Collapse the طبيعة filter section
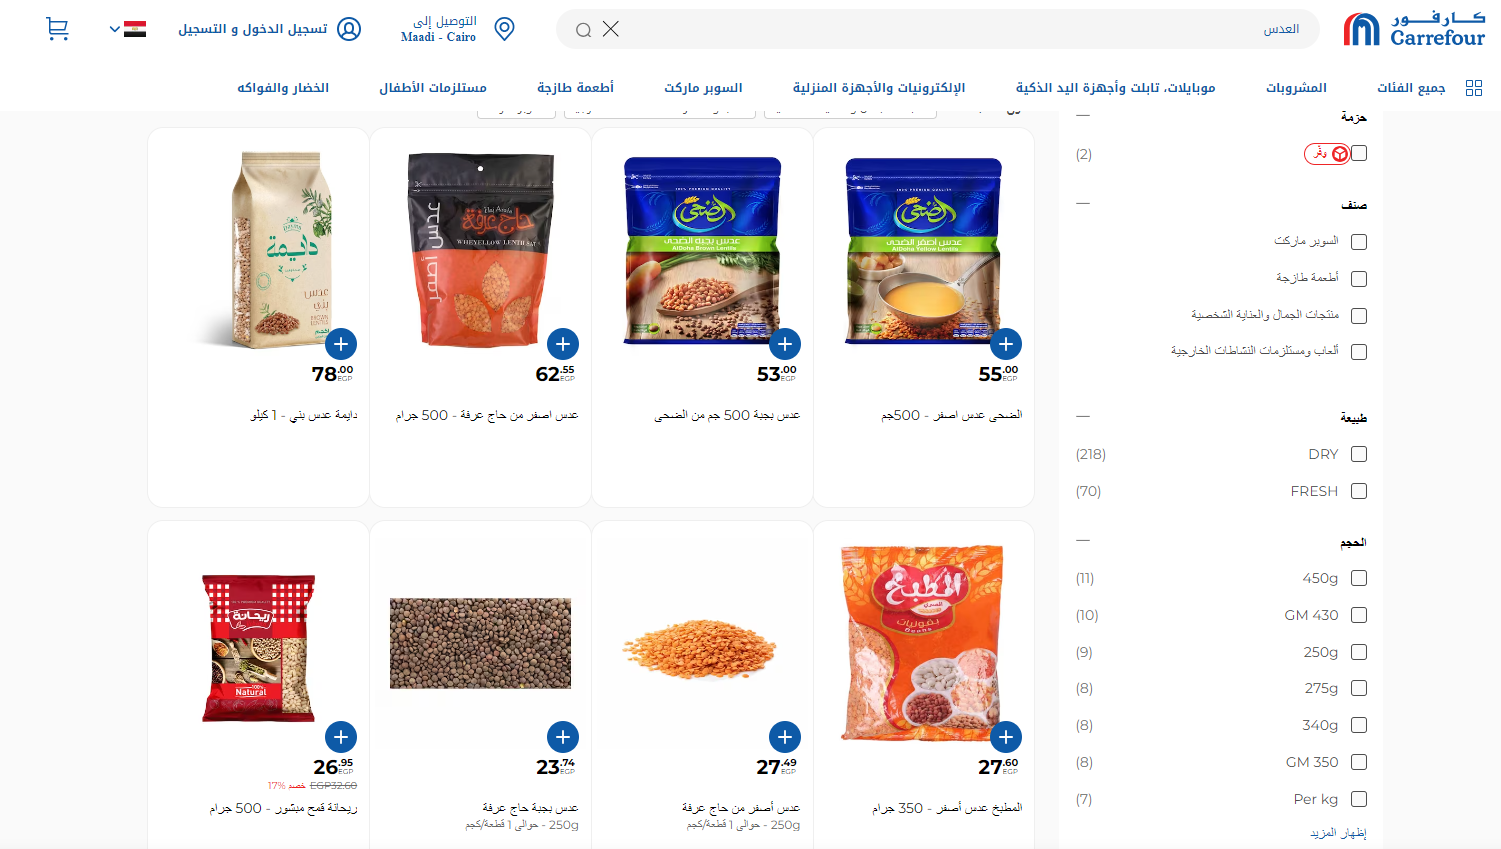The width and height of the screenshot is (1501, 849). 1083,416
